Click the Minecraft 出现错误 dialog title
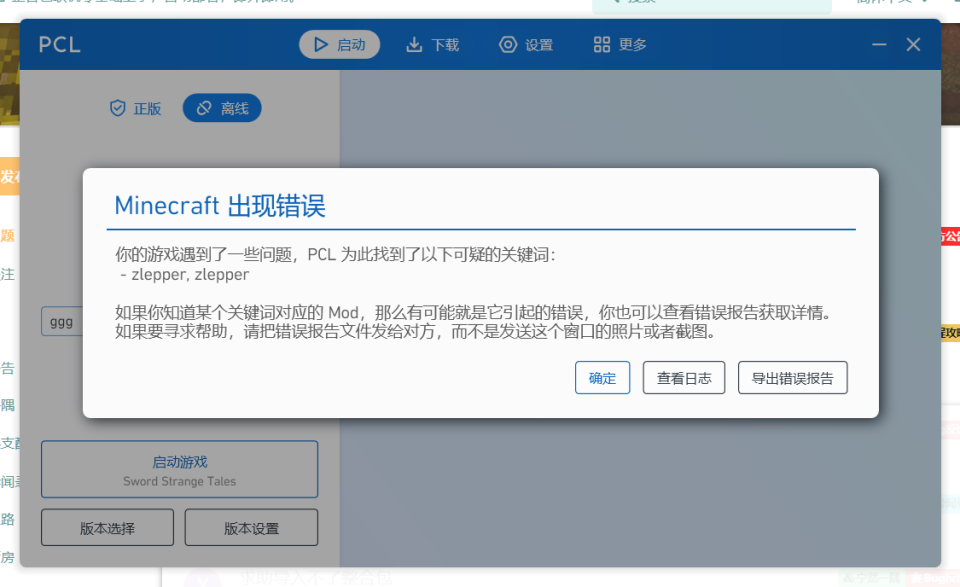Screen dimensions: 960x587 220,206
